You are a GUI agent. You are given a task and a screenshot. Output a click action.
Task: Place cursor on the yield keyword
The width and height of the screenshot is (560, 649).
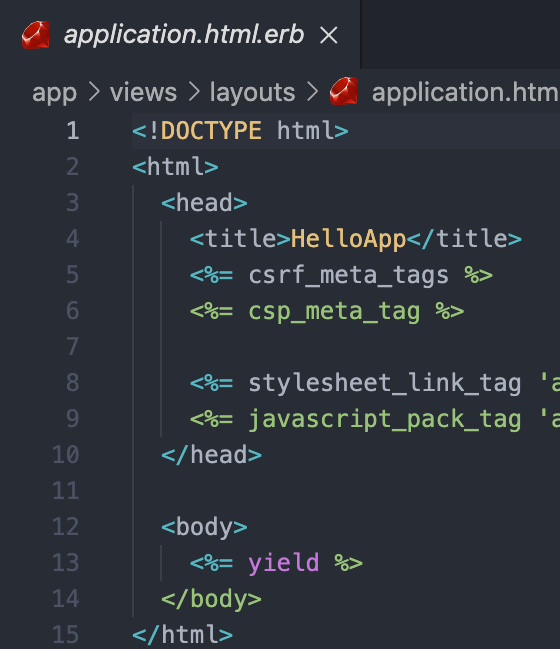[284, 563]
